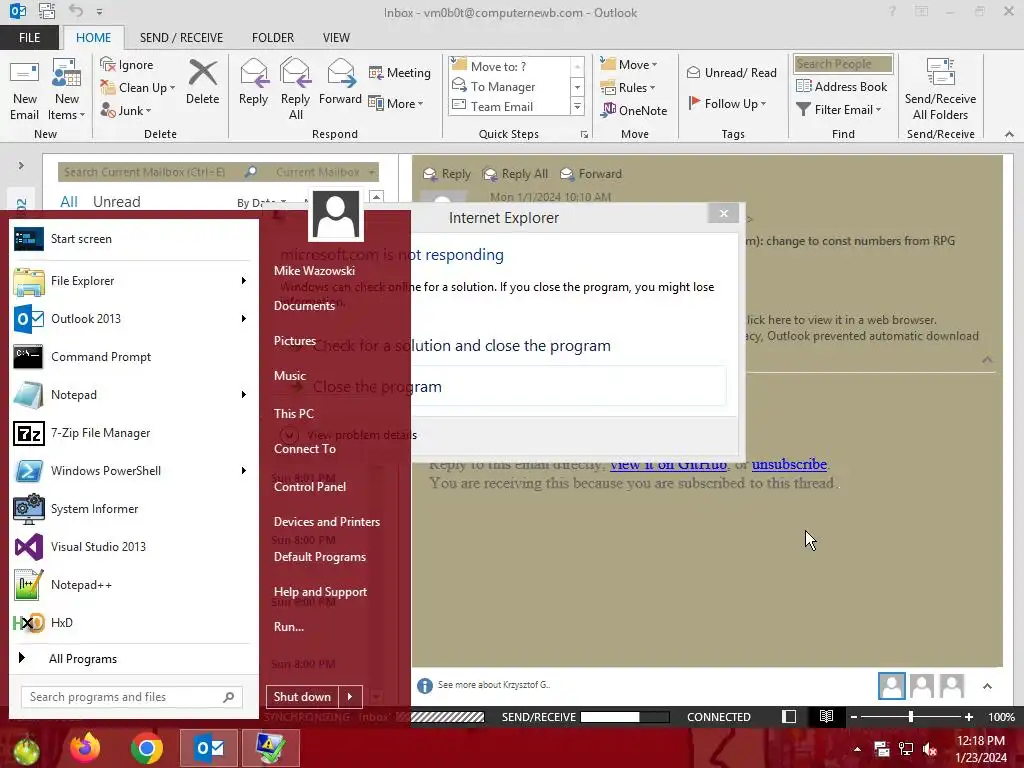Open New Items in ribbon
This screenshot has height=768, width=1024.
[x=67, y=90]
